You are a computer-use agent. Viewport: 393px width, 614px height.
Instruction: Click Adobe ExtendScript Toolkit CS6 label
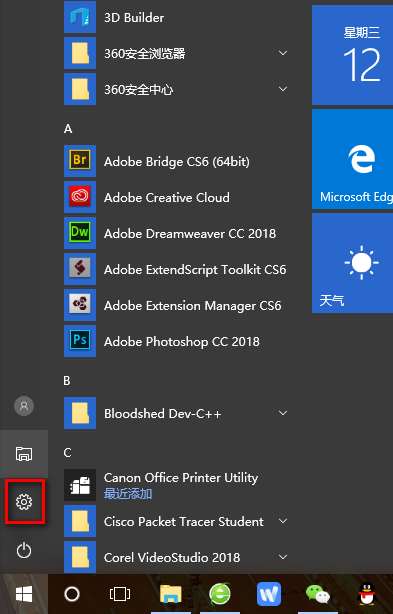195,270
